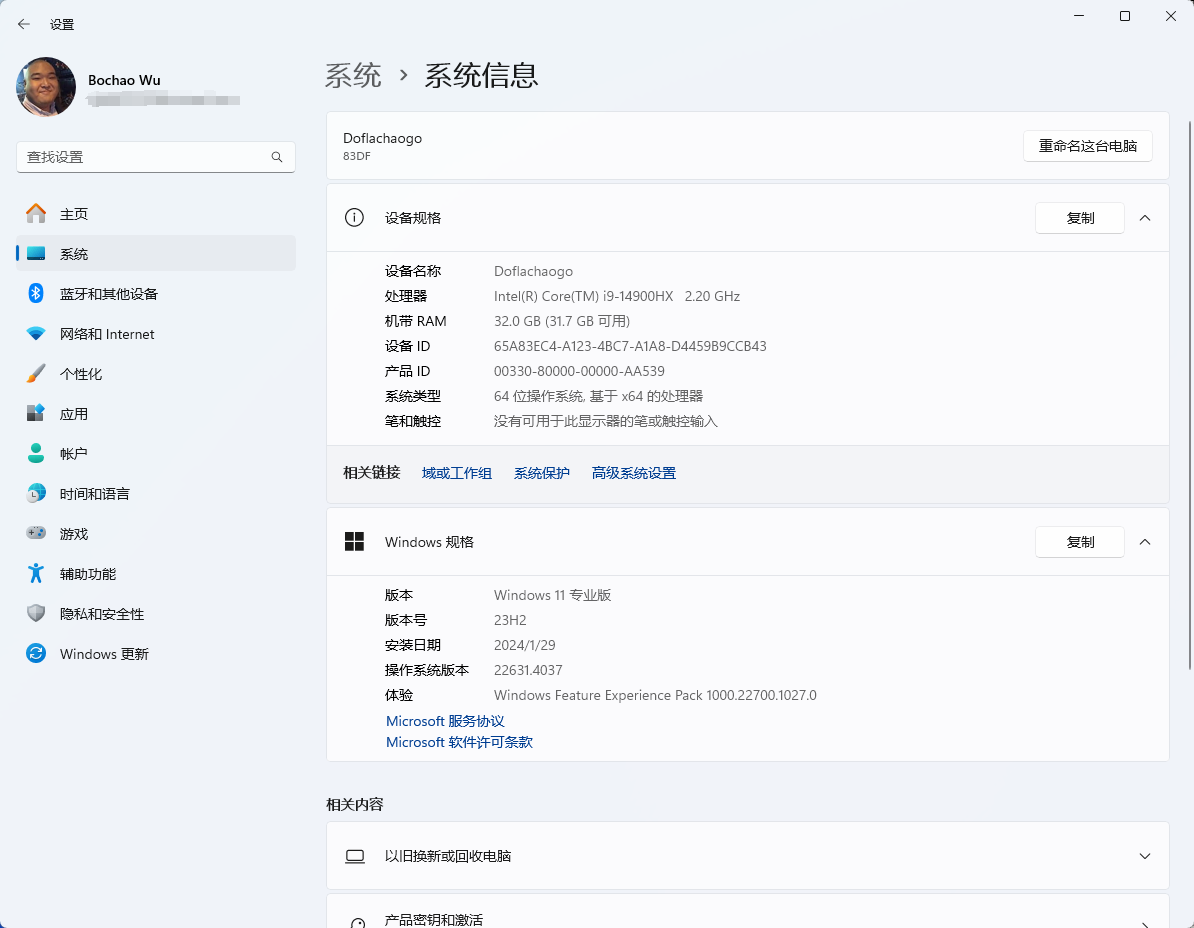Open the clock globe icon for 时间和语言

tap(36, 493)
